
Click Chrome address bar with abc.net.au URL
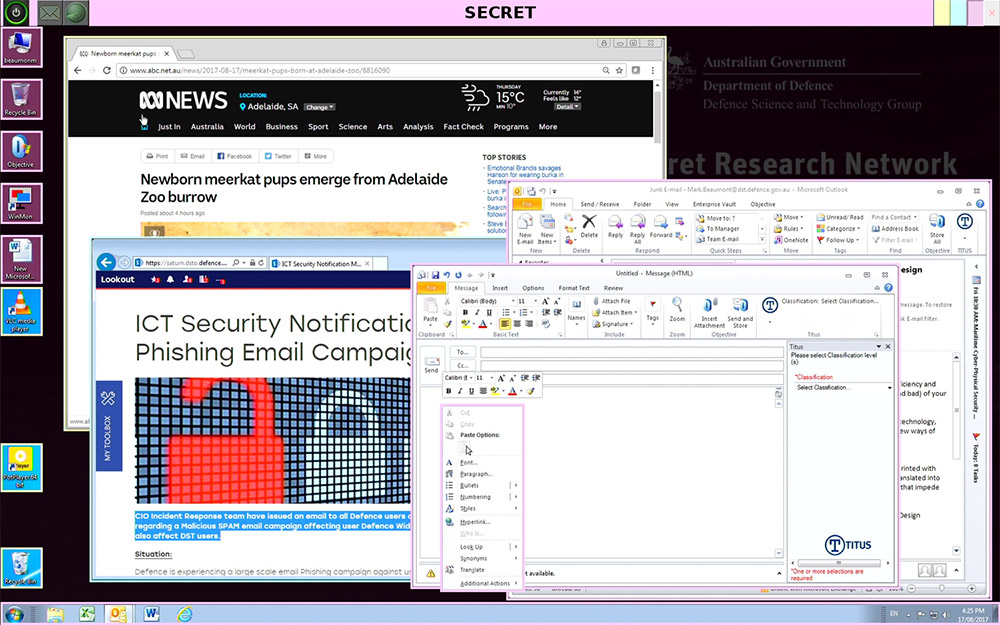pos(364,70)
